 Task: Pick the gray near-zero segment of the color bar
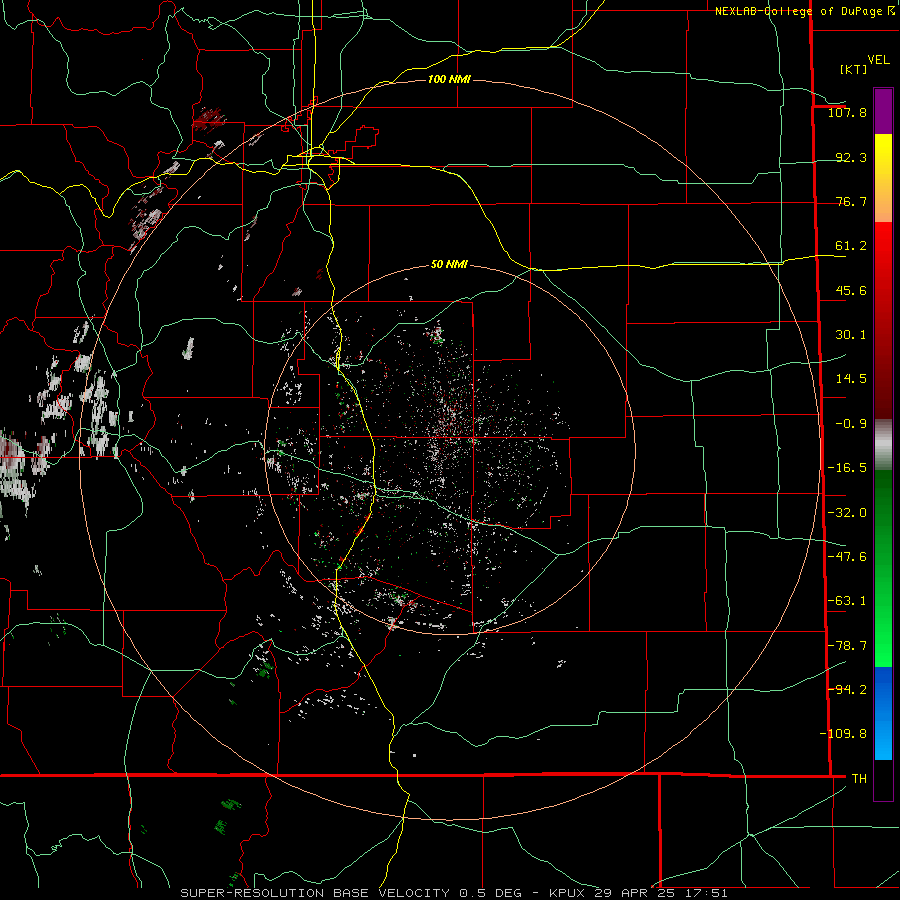point(883,444)
